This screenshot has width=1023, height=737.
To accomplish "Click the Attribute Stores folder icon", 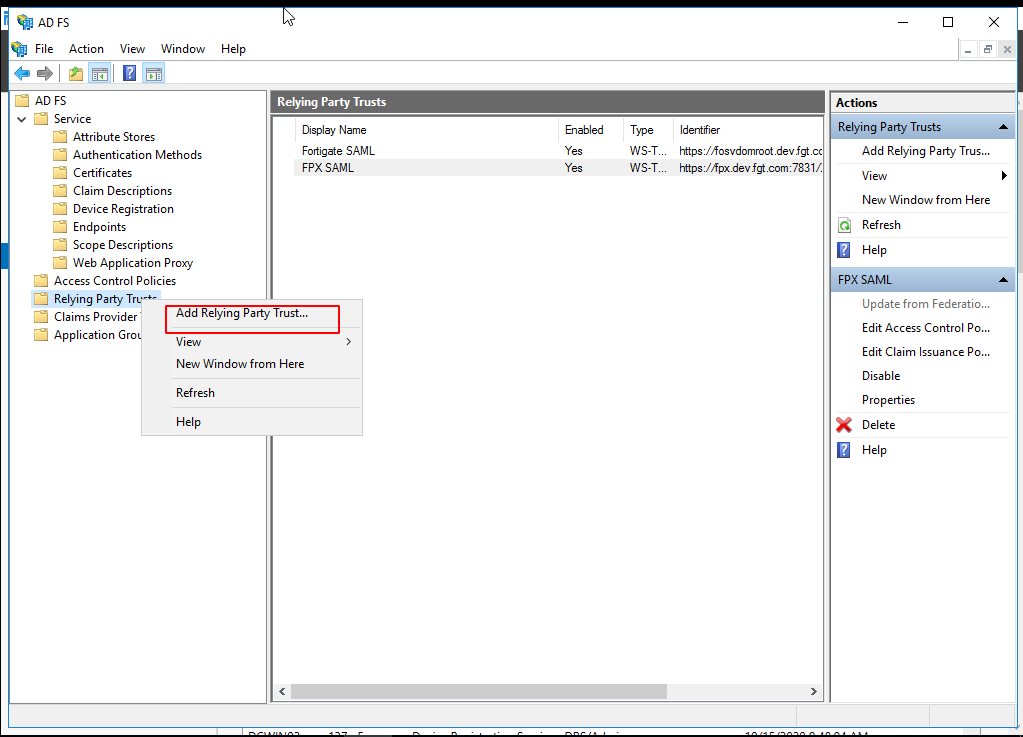I will pos(60,136).
